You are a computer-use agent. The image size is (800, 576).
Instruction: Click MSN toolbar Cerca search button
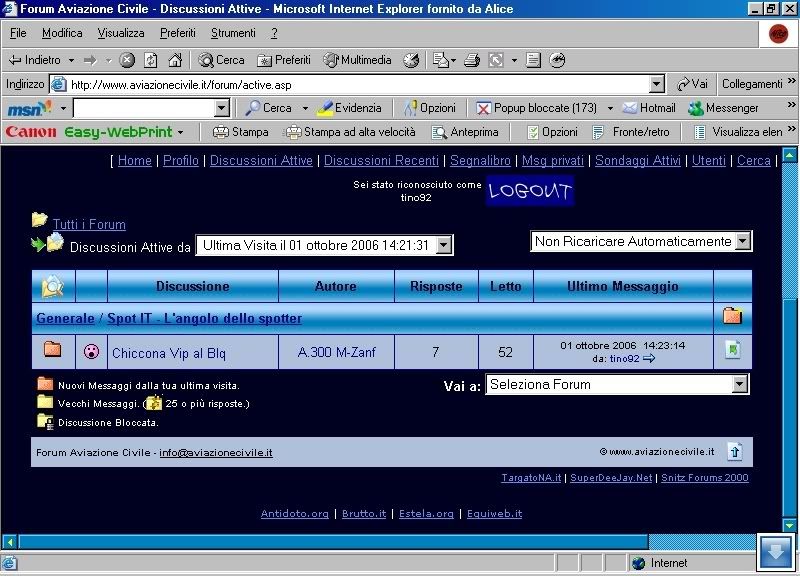(268, 108)
